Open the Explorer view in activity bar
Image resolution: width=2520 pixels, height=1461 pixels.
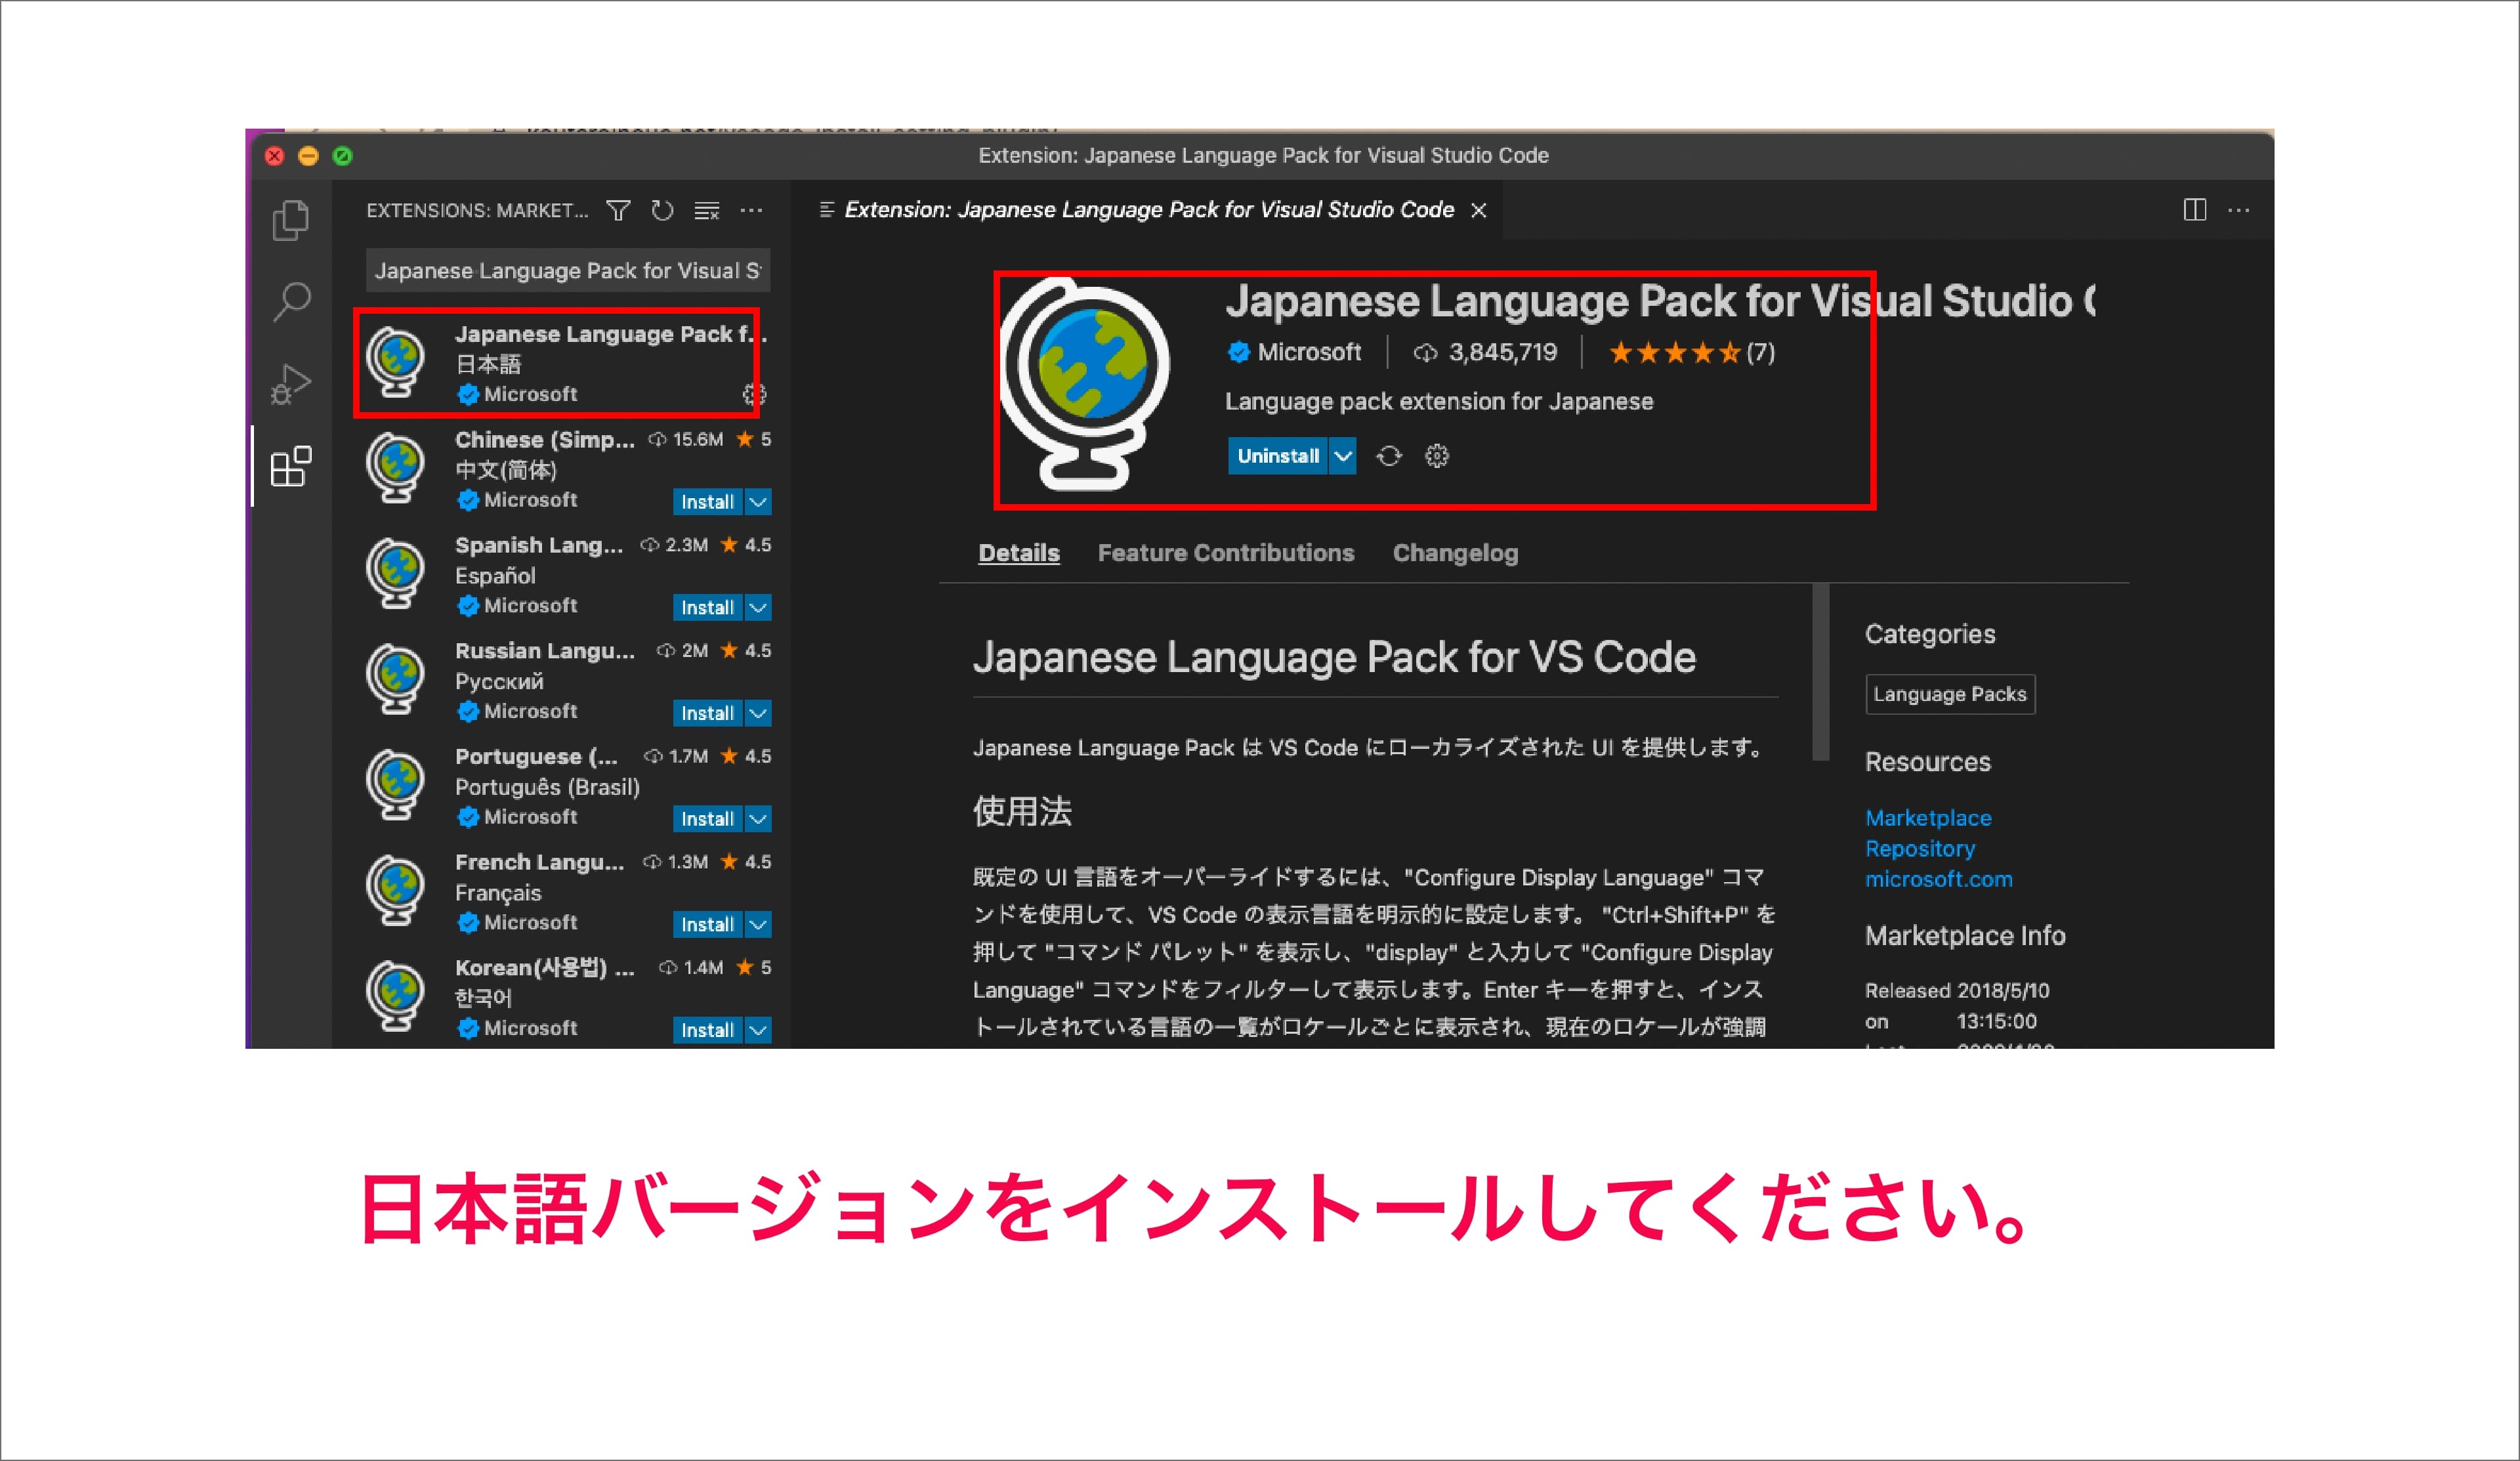click(x=291, y=220)
